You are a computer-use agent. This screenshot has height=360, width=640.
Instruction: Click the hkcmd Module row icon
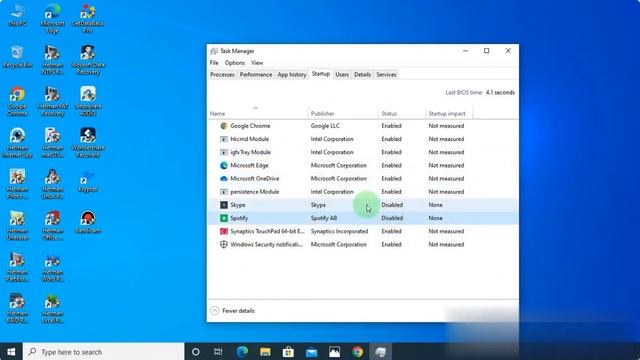224,139
